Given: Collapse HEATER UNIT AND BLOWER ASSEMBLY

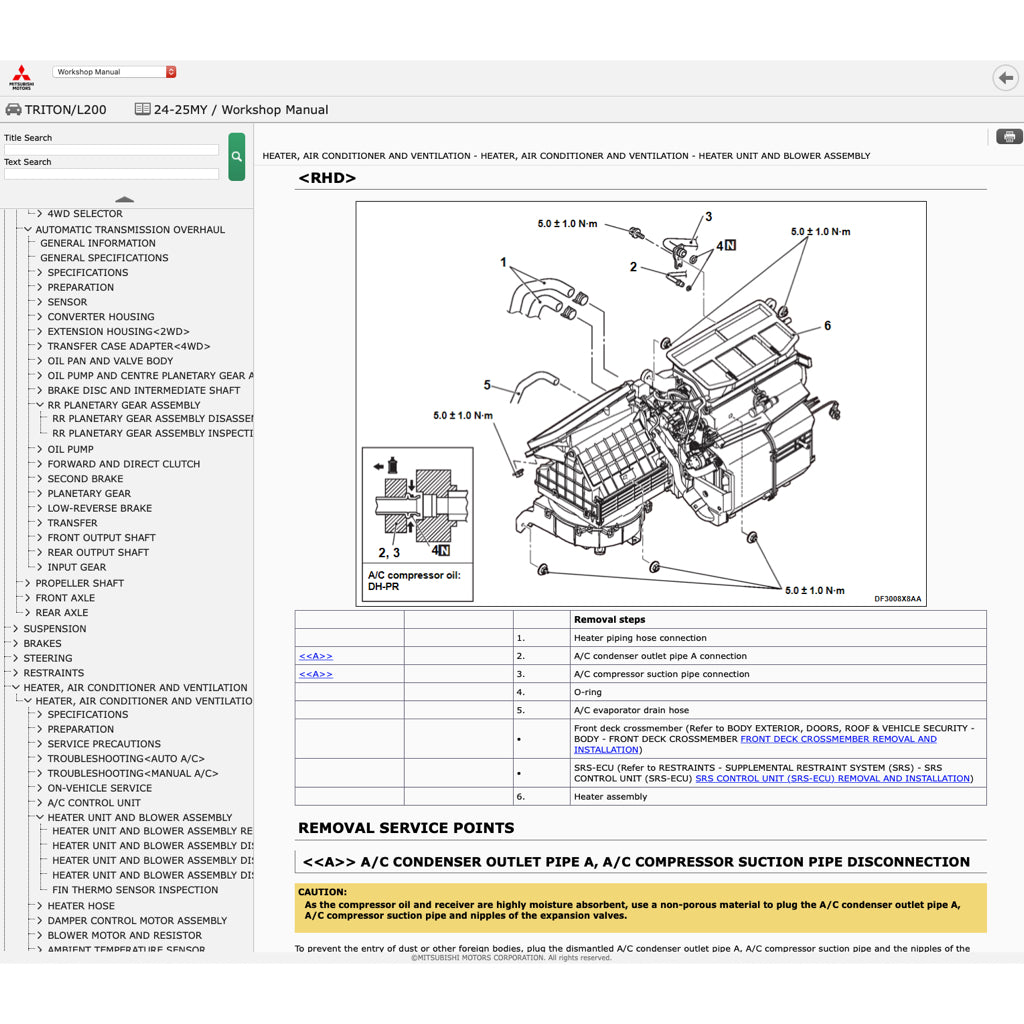Looking at the screenshot, I should (x=39, y=817).
